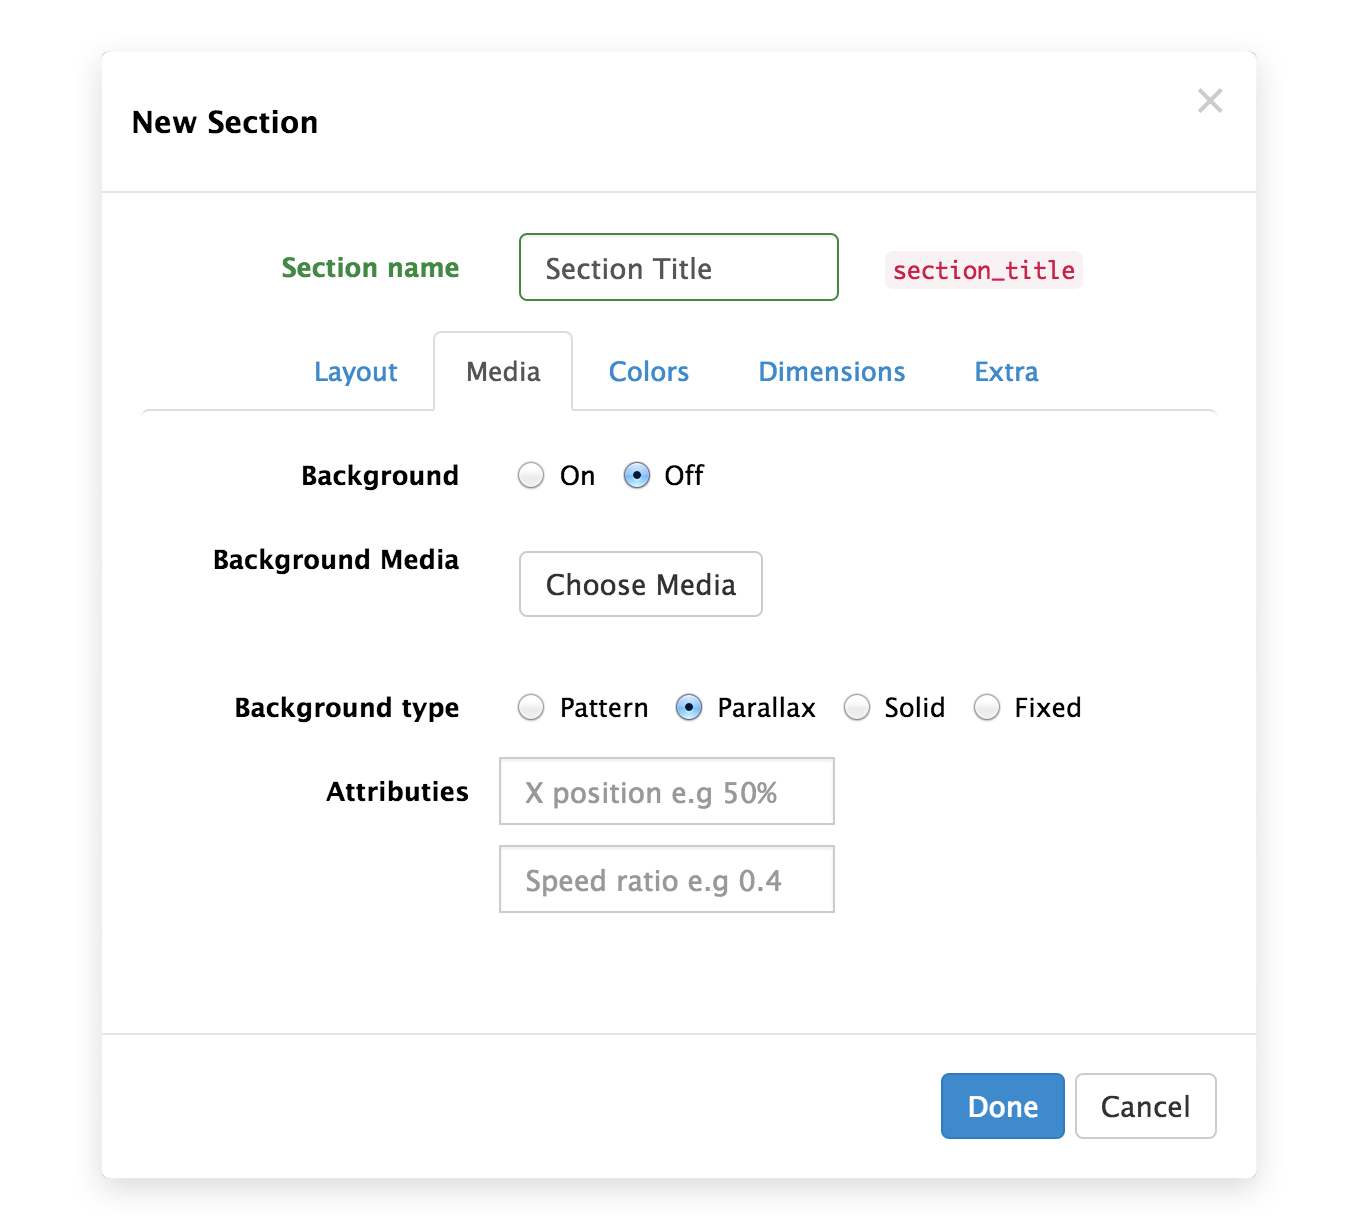
Task: Close the New Section dialog
Action: (1209, 101)
